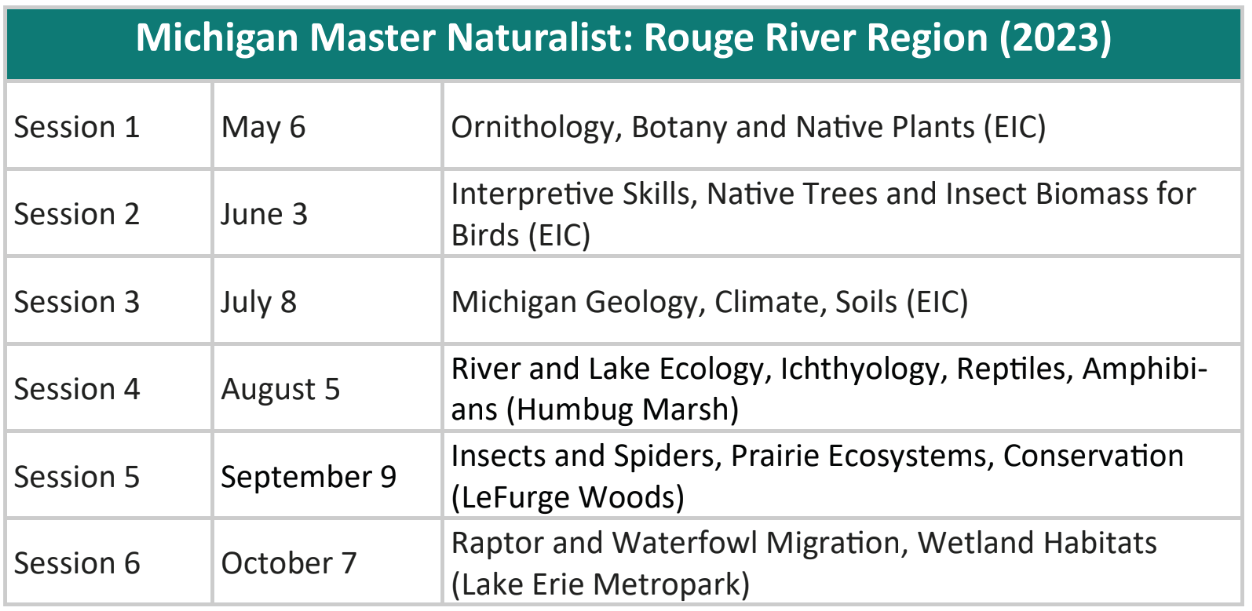Click the May 6 date cell
Viewport: 1252px width, 611px height.
(263, 128)
